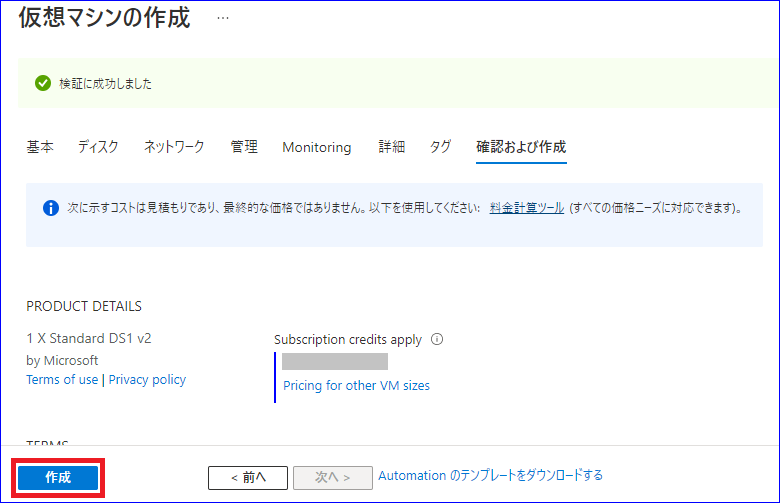Open the 料金計算ツール pricing calculator link
780x503 pixels.
pyautogui.click(x=527, y=208)
